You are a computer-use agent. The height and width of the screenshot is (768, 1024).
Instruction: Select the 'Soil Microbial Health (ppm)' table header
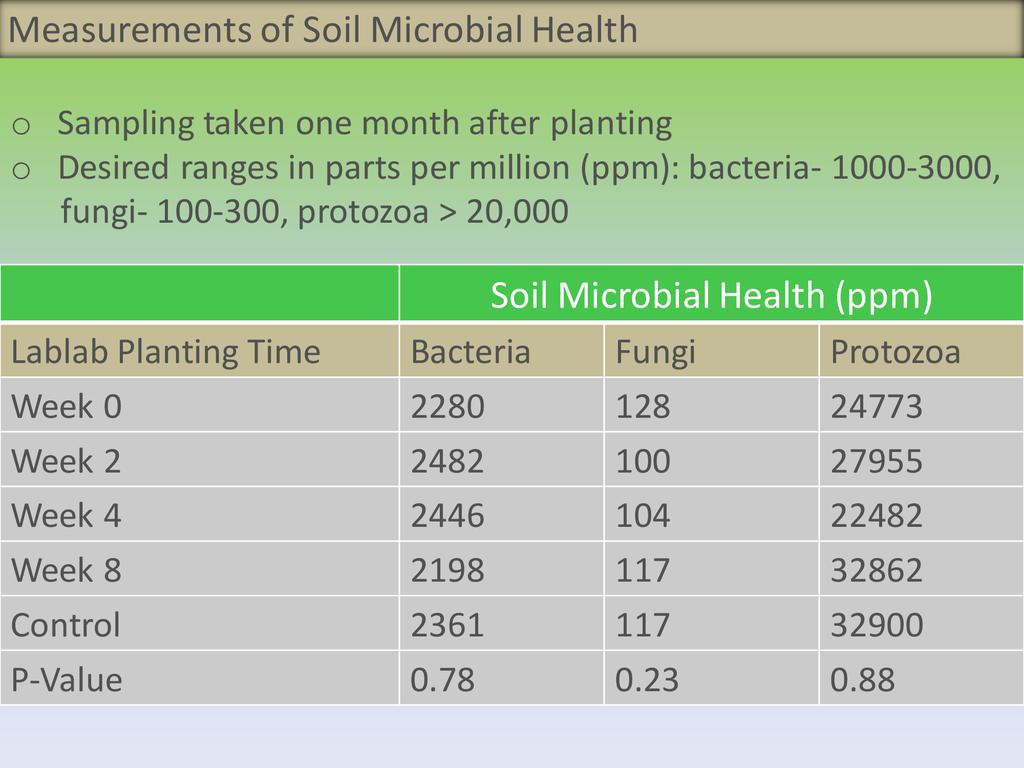711,296
